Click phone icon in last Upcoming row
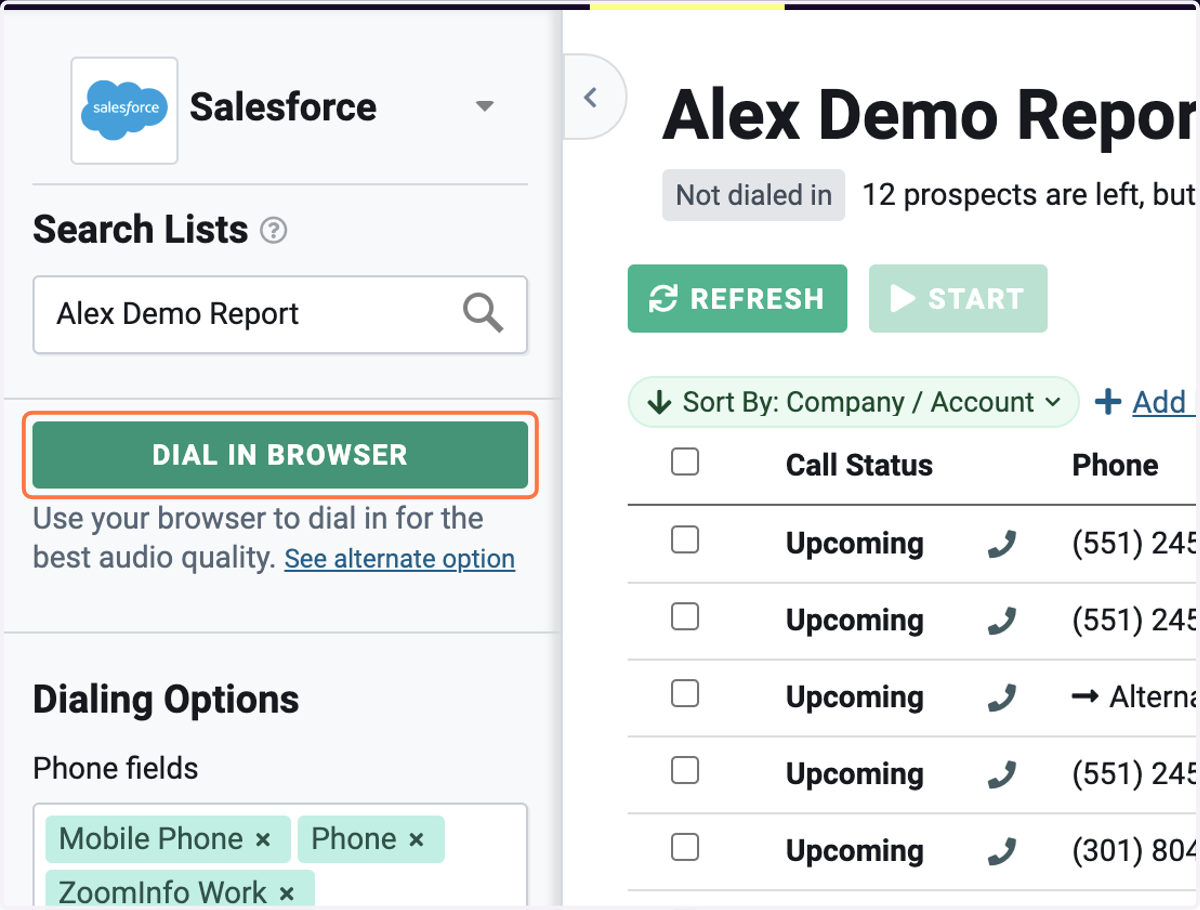 coord(1001,851)
